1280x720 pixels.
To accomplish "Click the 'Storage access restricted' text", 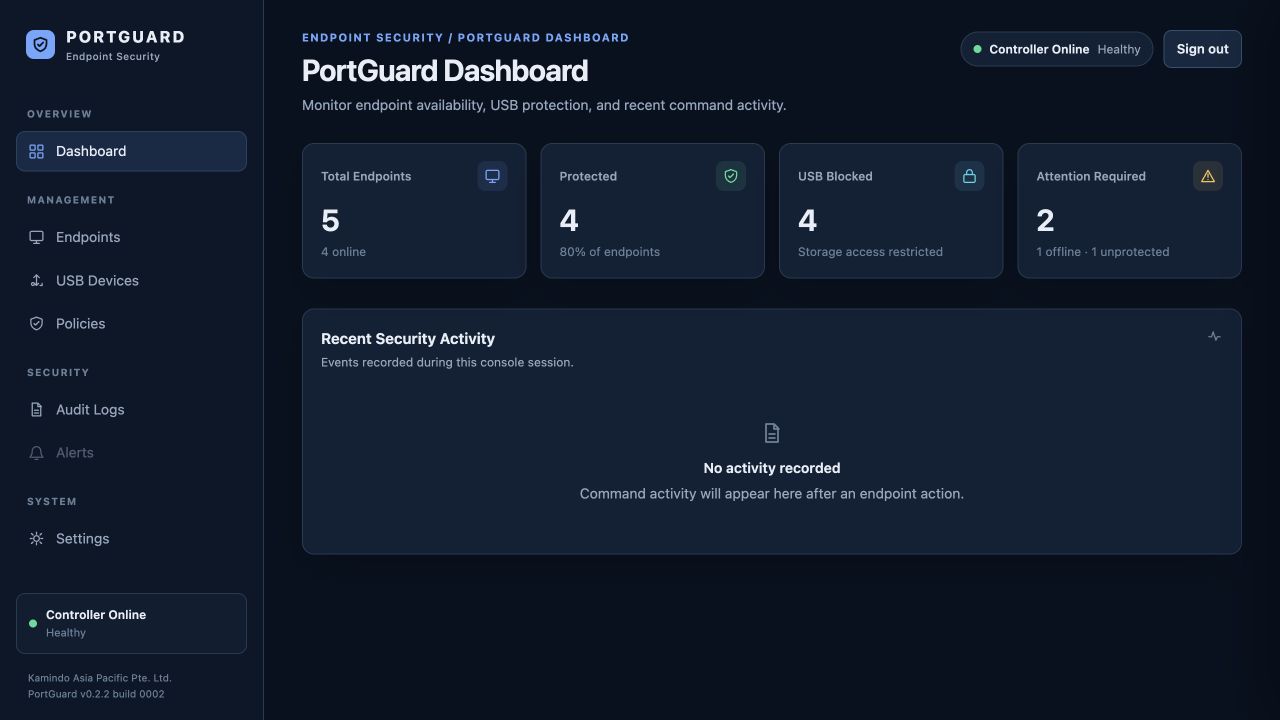I will click(870, 252).
